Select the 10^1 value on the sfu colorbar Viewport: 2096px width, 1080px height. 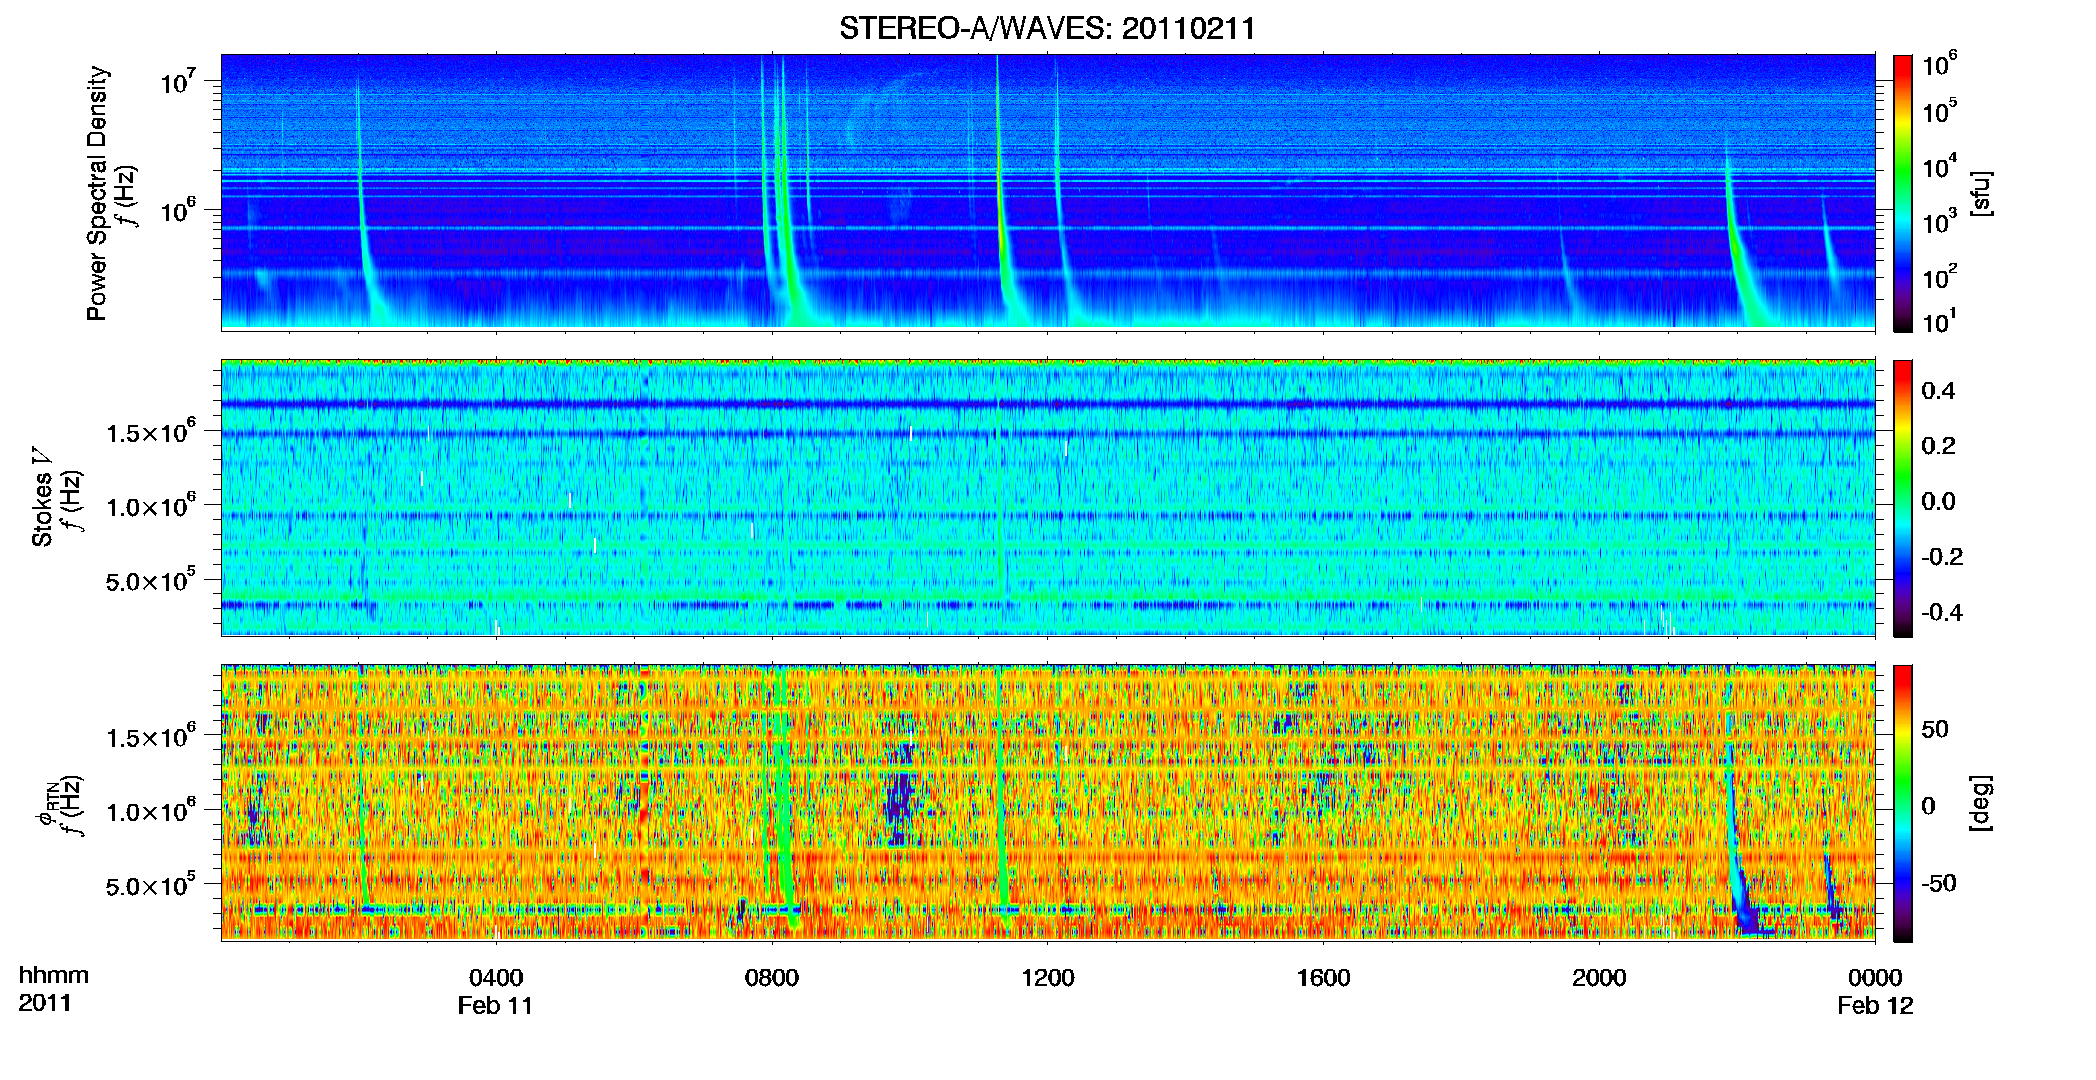tap(1940, 321)
